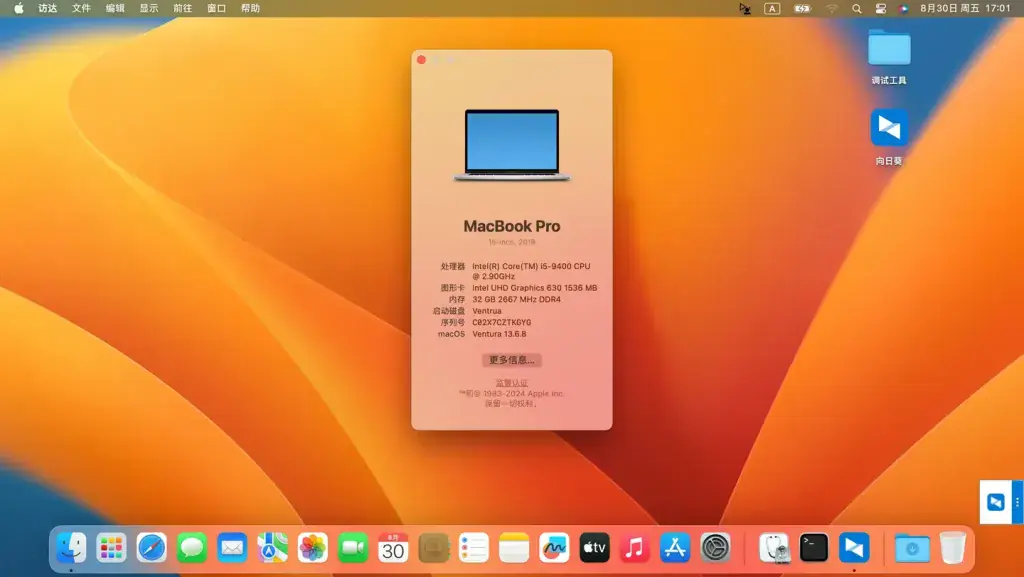Viewport: 1024px width, 577px height.
Task: Open the screen sharing status icon
Action: coord(744,8)
